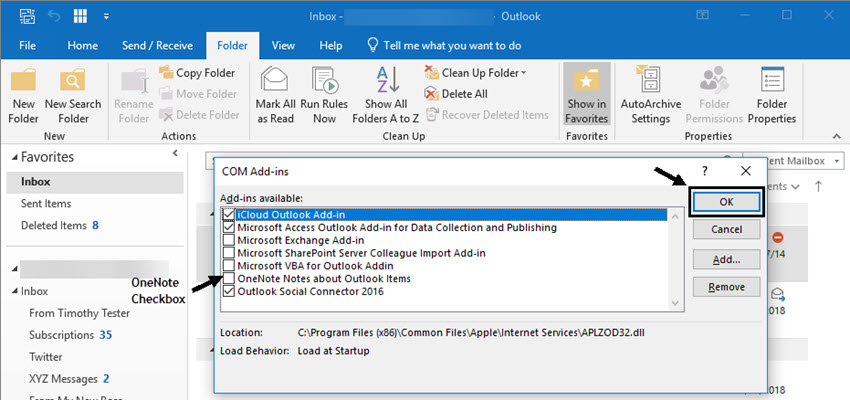Click the New Search Folder icon
This screenshot has width=850, height=400.
coord(72,81)
